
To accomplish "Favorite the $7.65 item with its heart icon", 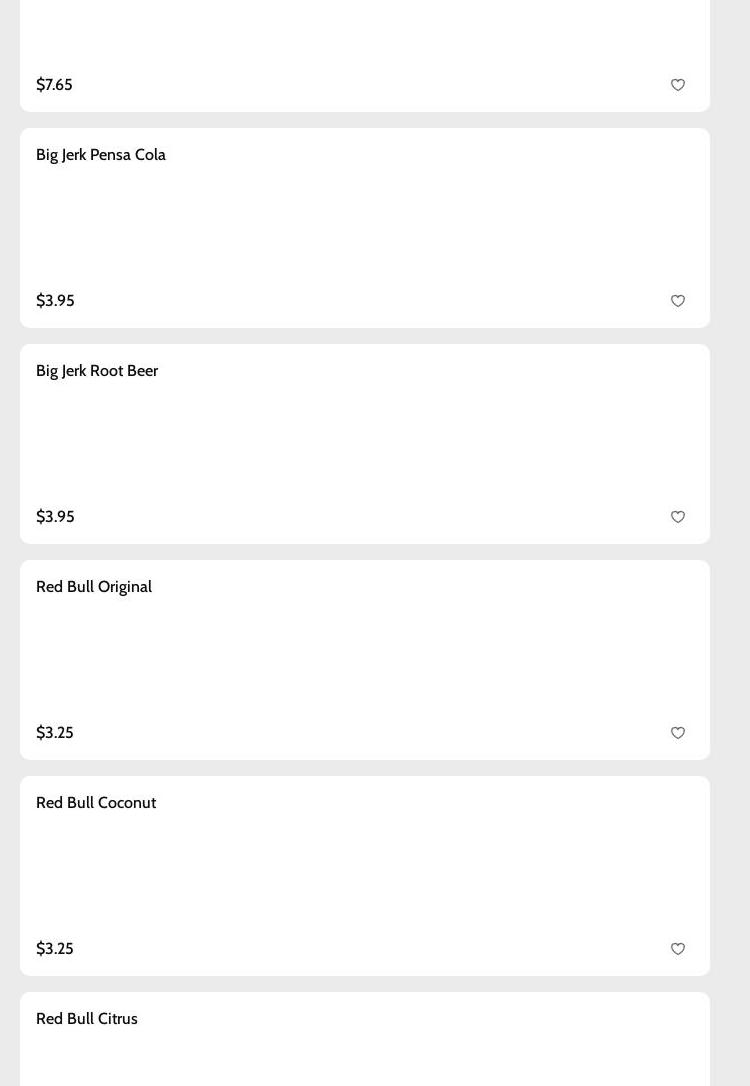I will (x=678, y=85).
